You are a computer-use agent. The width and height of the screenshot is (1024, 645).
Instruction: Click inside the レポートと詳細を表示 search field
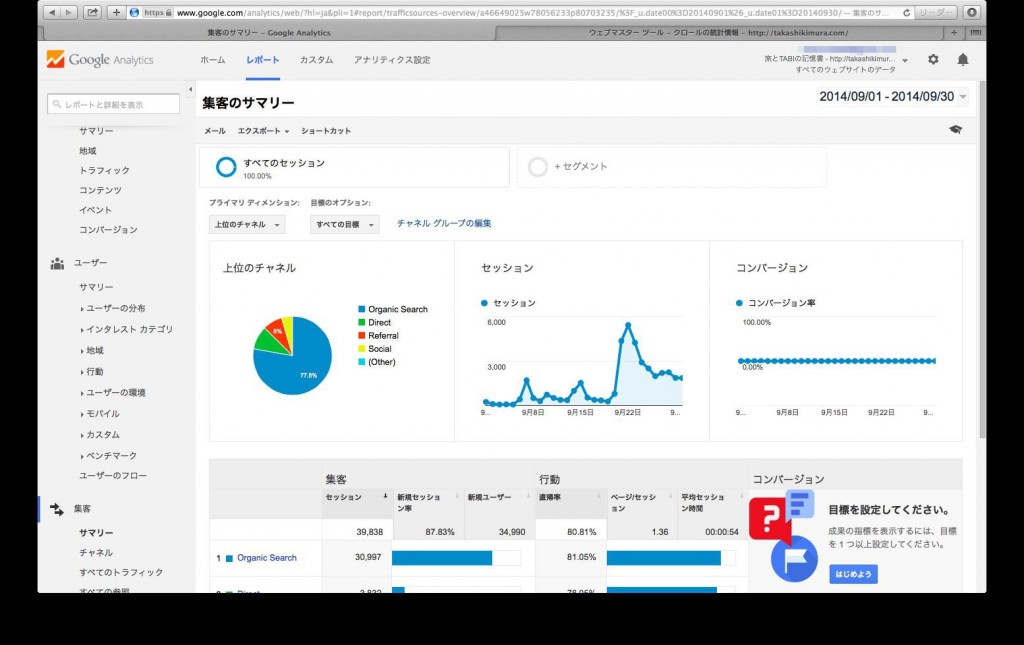(115, 102)
